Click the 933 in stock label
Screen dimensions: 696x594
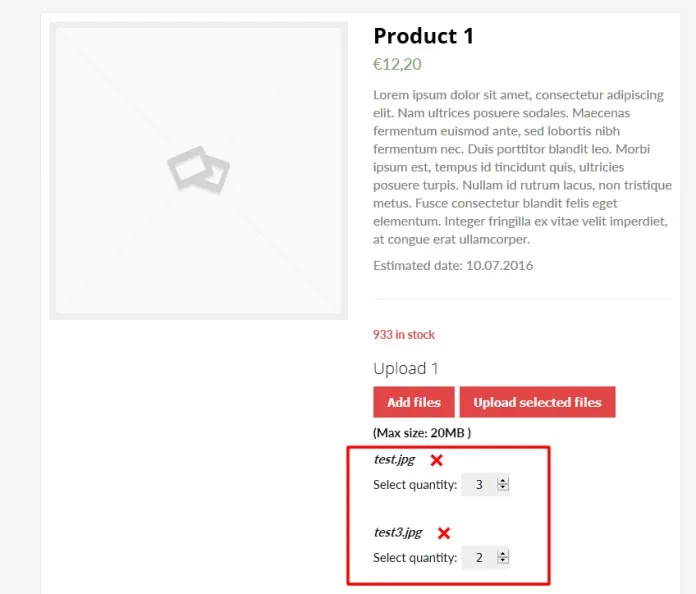pyautogui.click(x=404, y=335)
